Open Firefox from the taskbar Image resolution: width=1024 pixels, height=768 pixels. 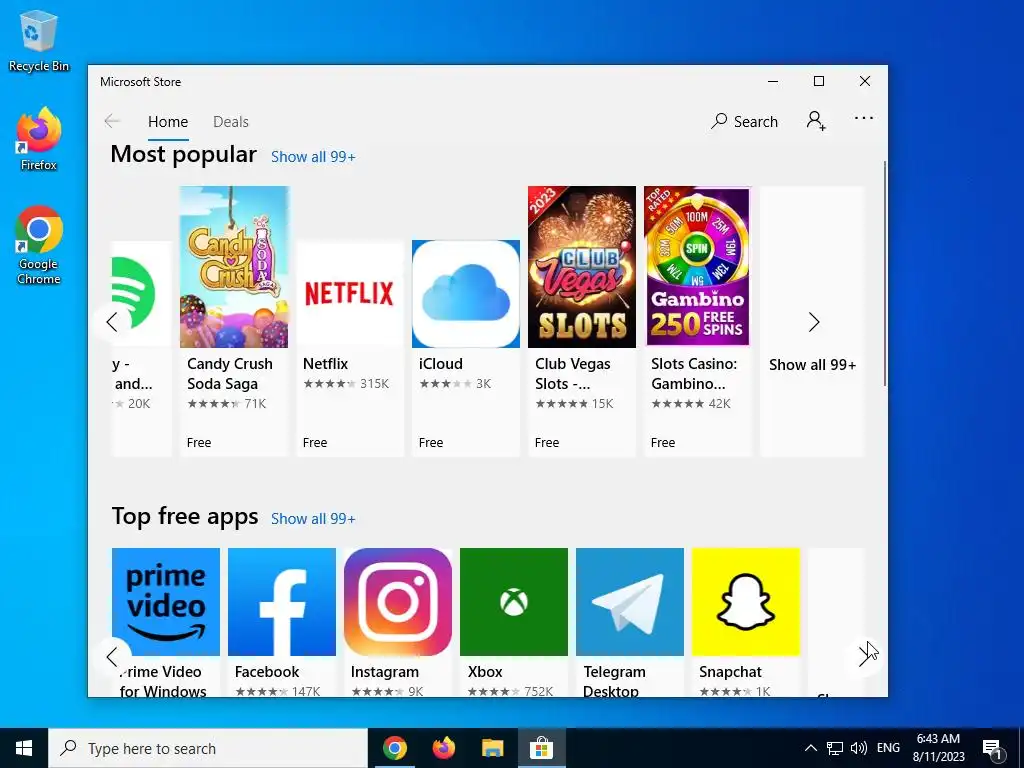pyautogui.click(x=443, y=748)
